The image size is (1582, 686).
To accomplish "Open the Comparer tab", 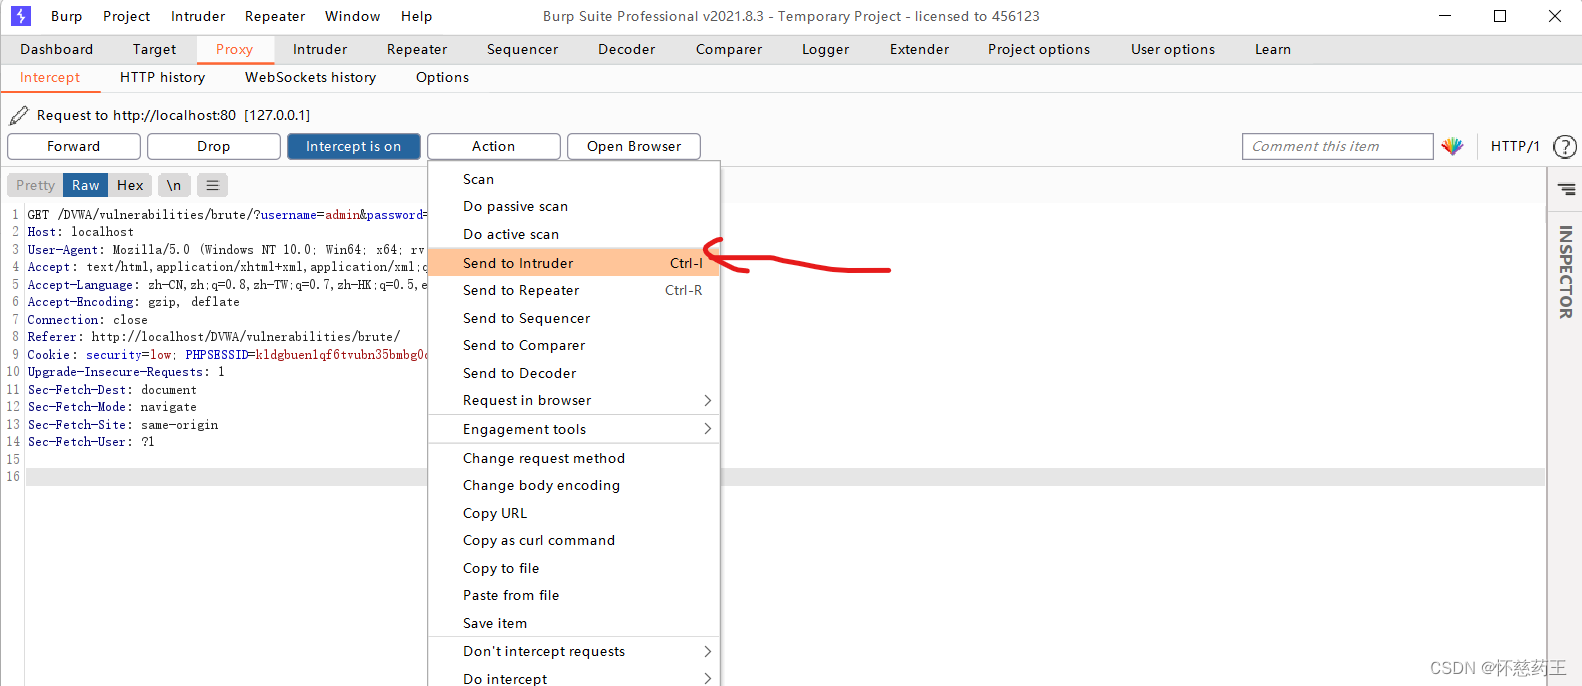I will 729,49.
